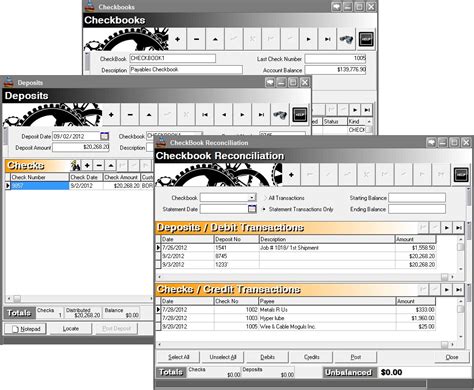
Task: Open binoculars search in Deposits window
Action: point(280,114)
